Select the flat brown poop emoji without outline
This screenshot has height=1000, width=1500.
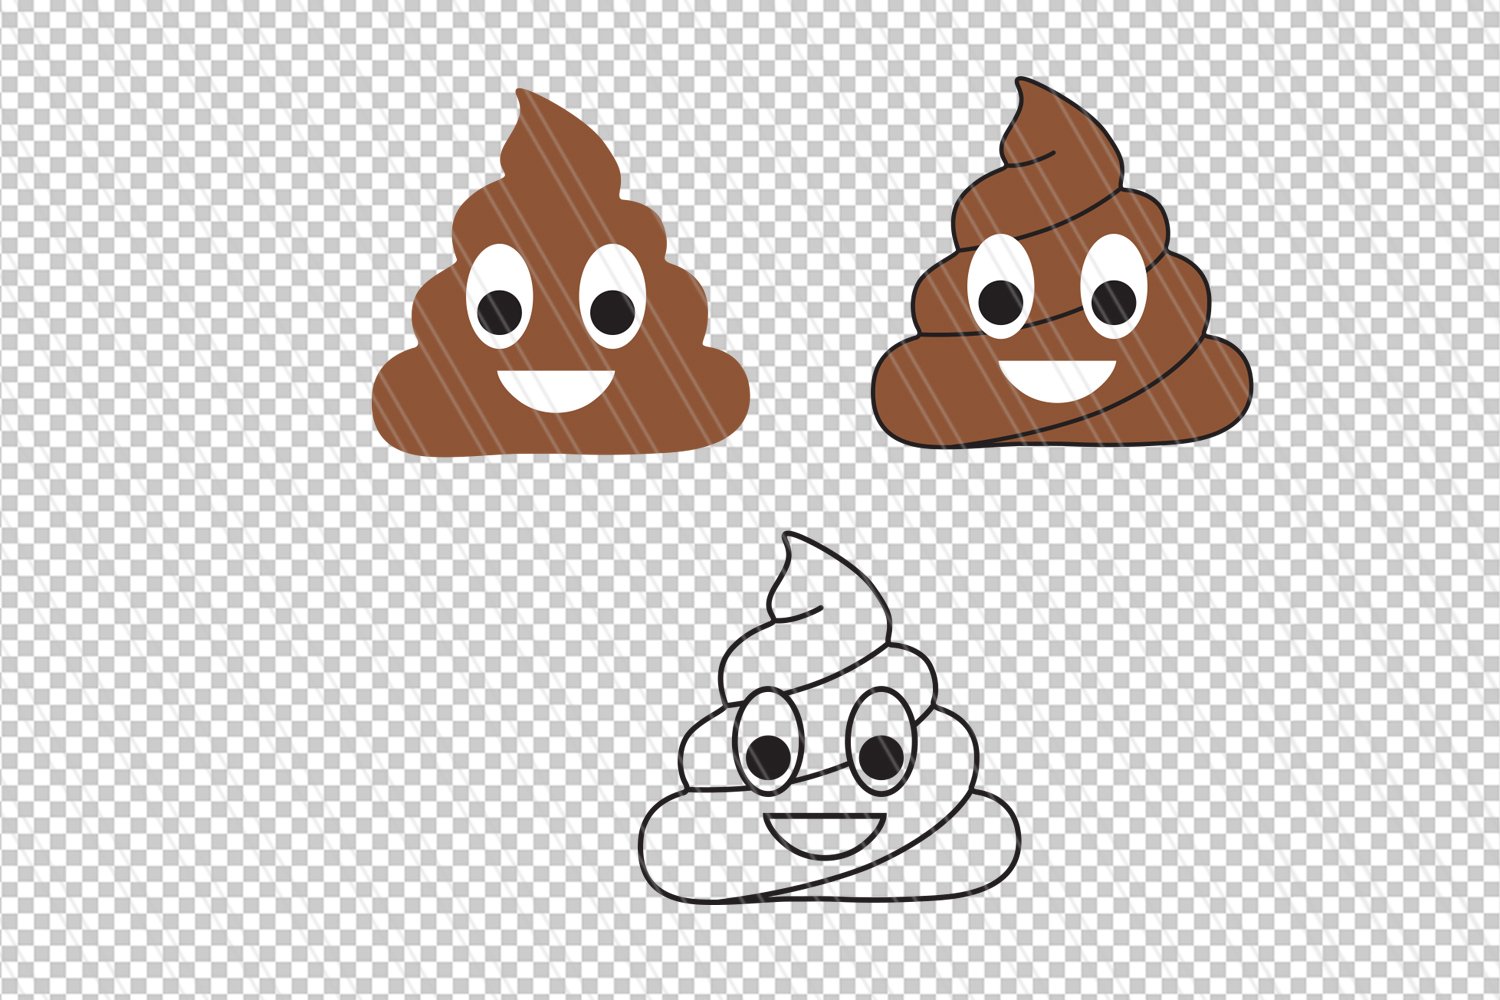561,275
